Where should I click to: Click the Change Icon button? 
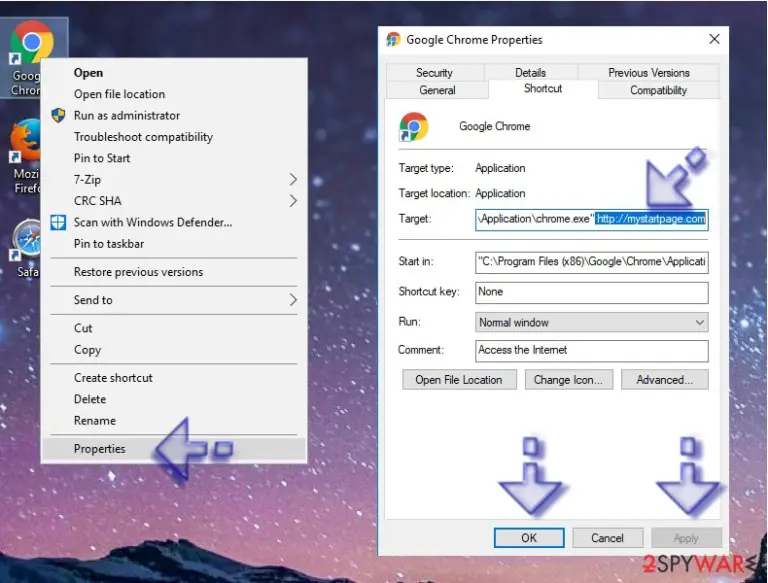569,380
